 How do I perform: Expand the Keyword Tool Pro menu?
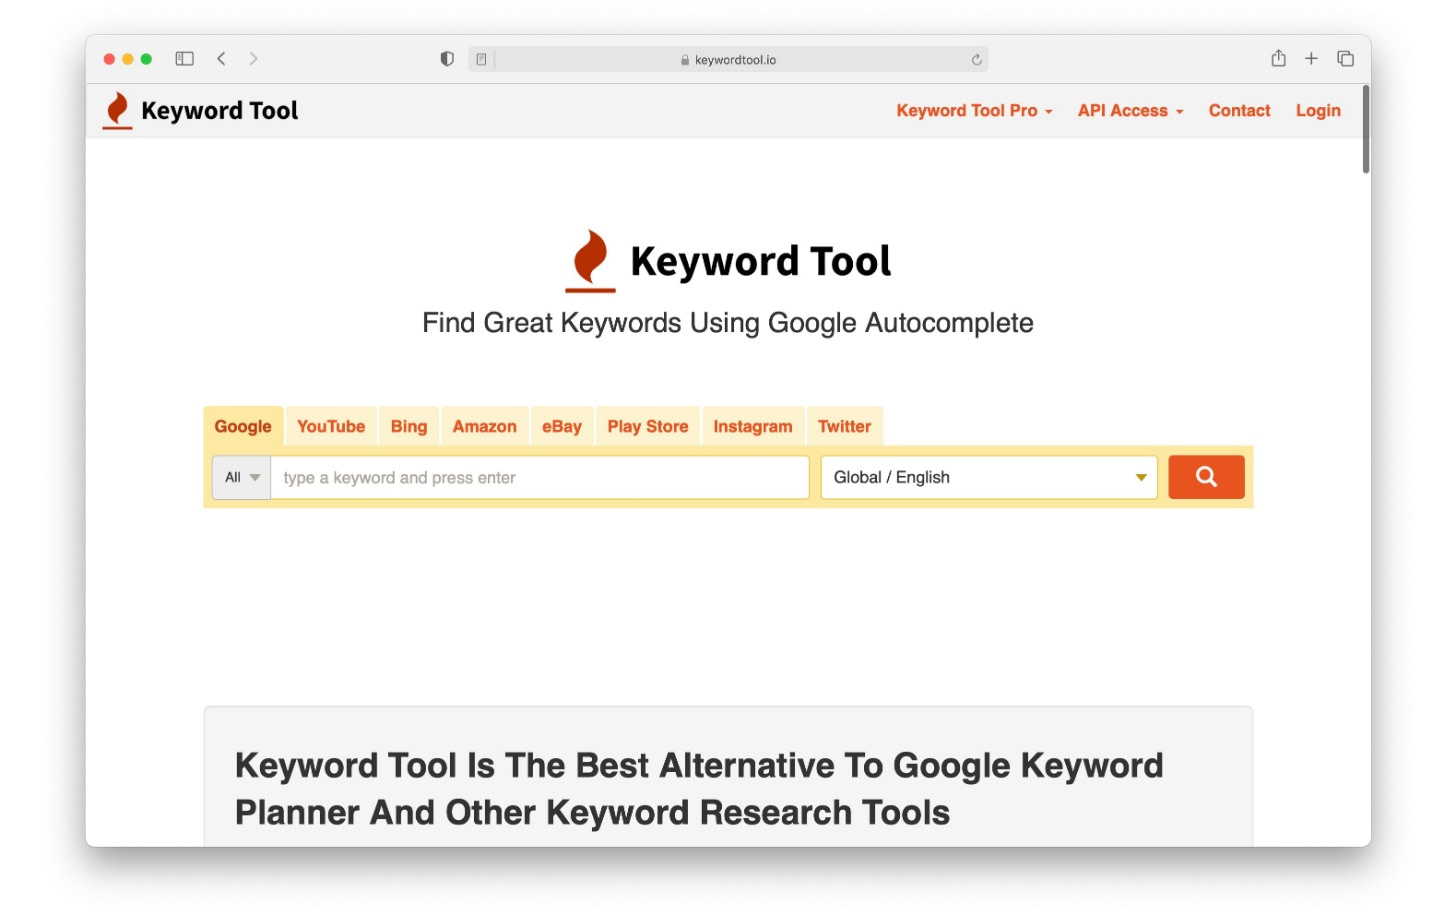(974, 111)
